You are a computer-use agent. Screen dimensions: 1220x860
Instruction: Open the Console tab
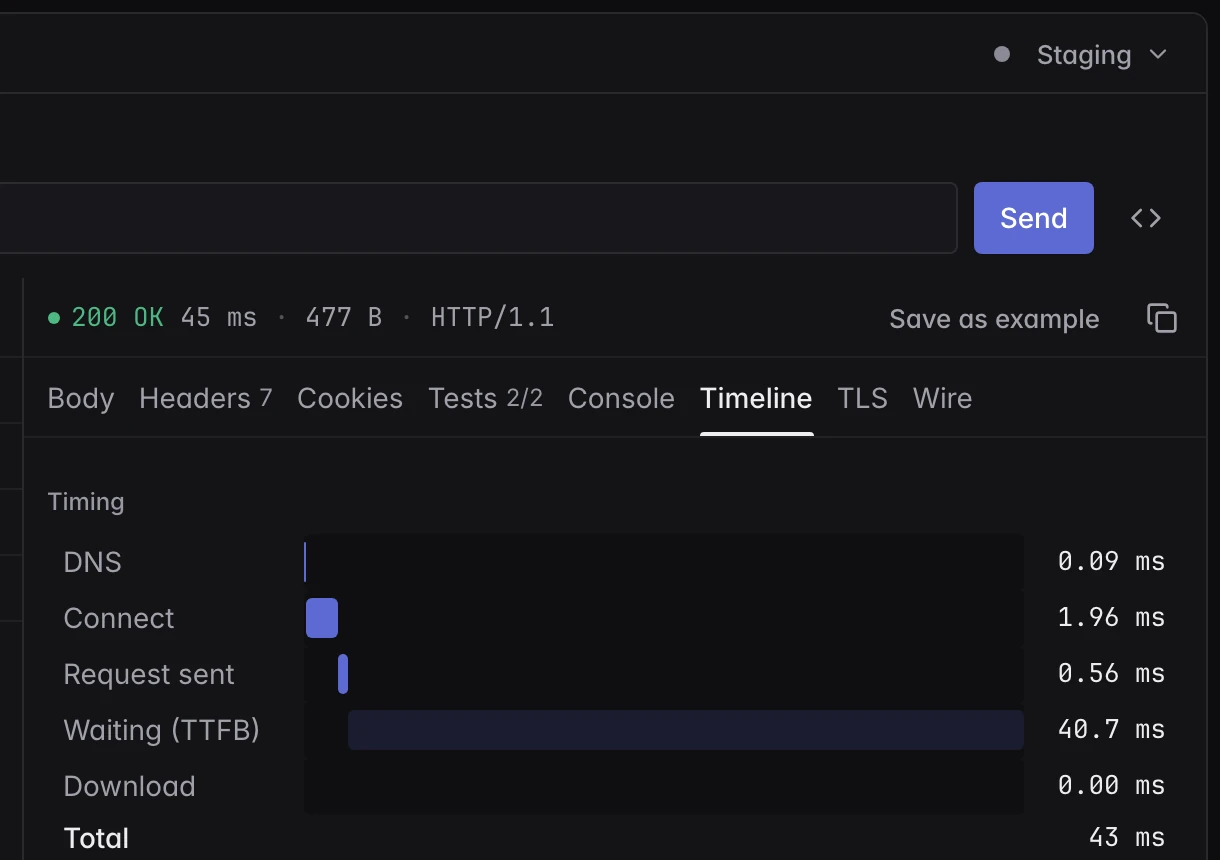[x=621, y=398]
